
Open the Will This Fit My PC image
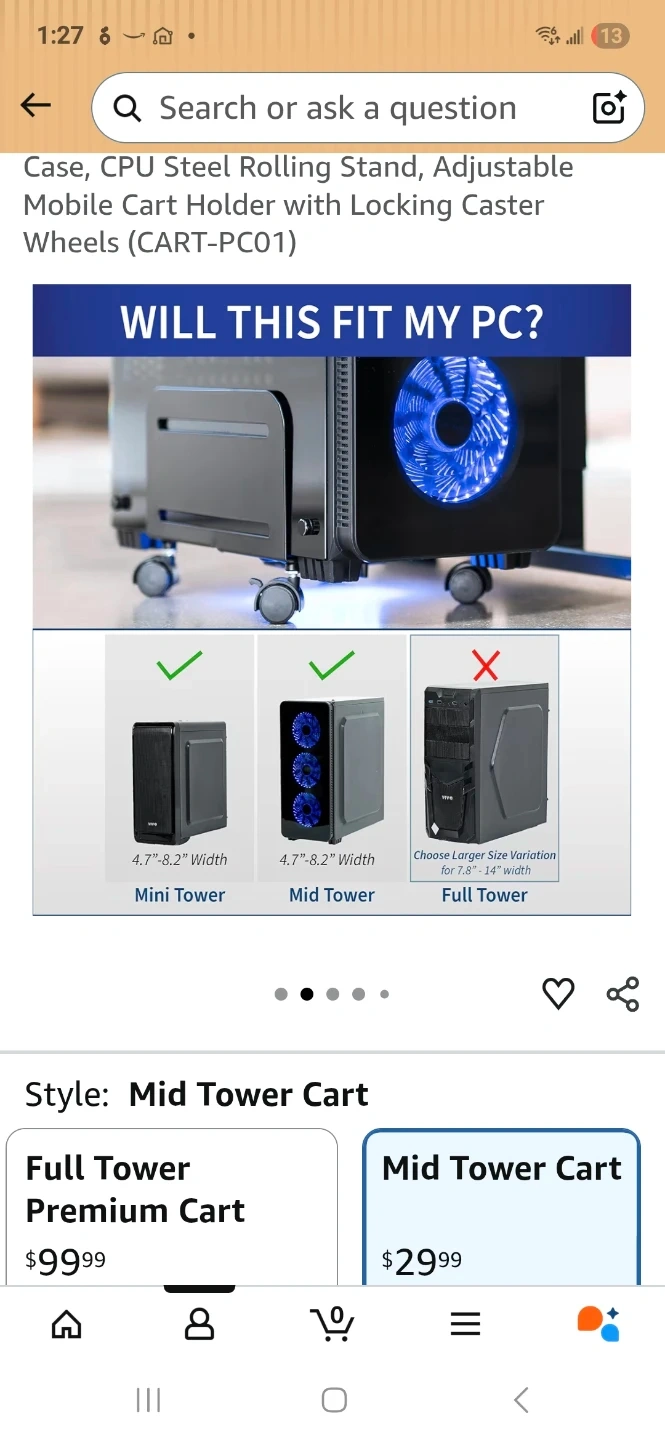point(332,600)
